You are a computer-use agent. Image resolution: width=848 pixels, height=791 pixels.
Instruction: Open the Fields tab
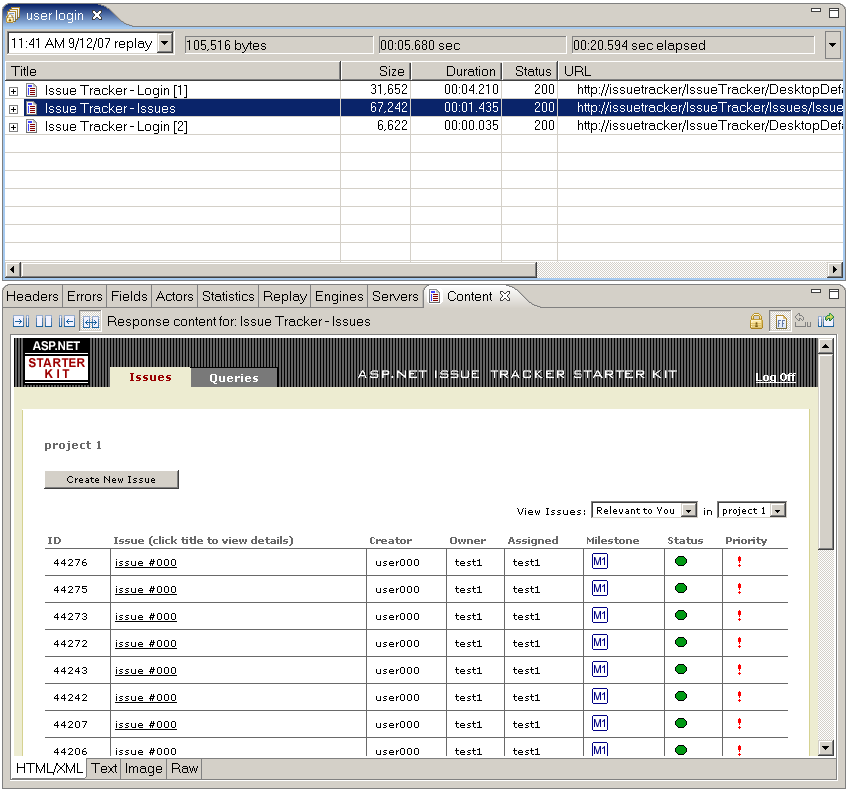pyautogui.click(x=129, y=296)
